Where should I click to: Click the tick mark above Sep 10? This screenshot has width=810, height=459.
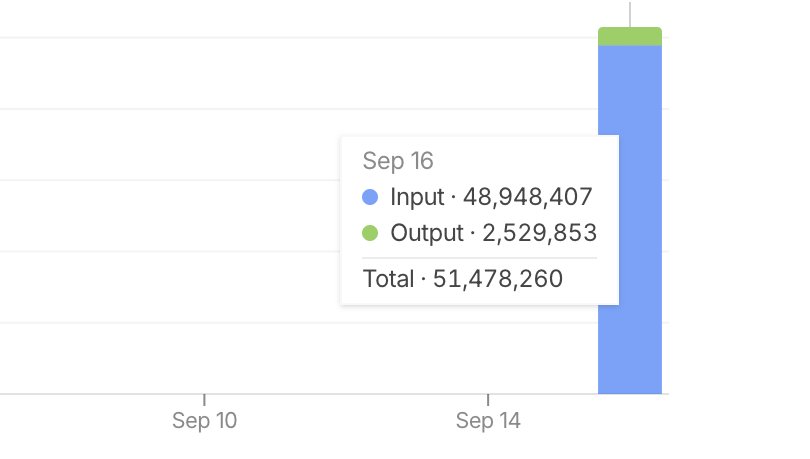click(205, 400)
